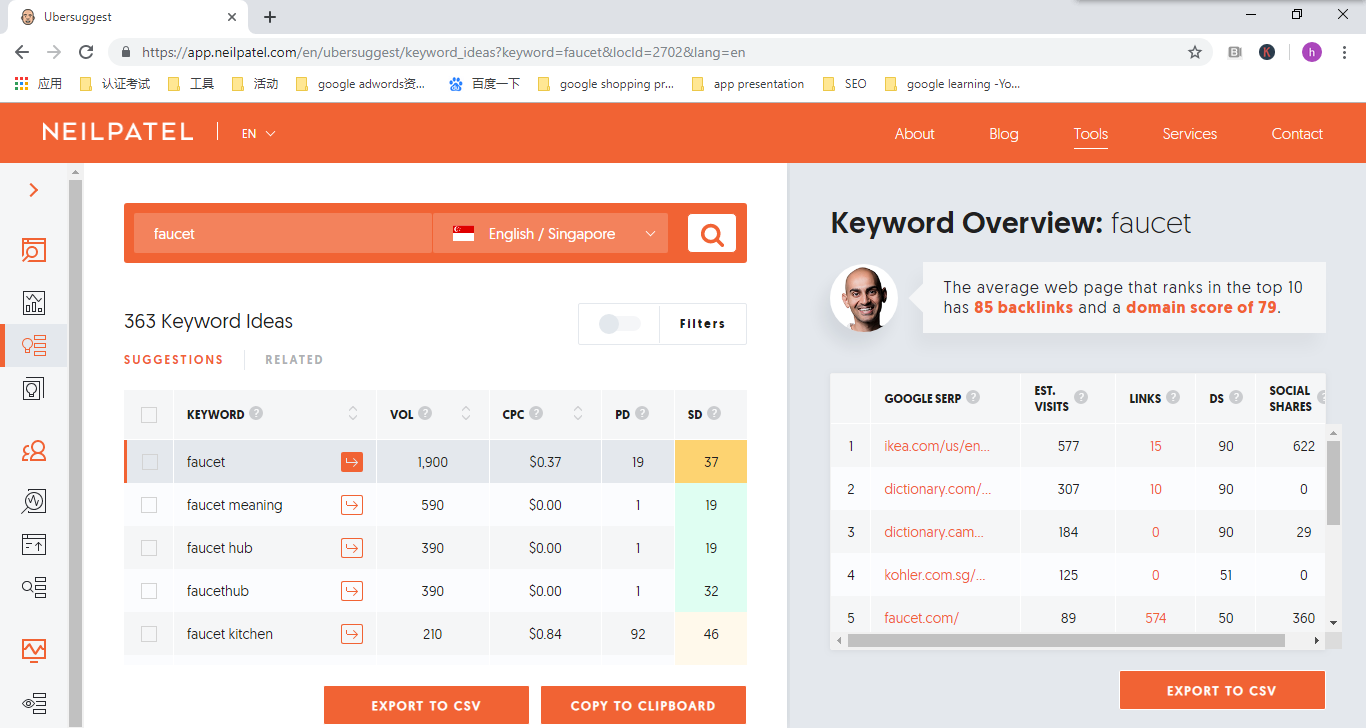Click the Chrome address bar URL
This screenshot has height=728, width=1366.
(x=443, y=52)
